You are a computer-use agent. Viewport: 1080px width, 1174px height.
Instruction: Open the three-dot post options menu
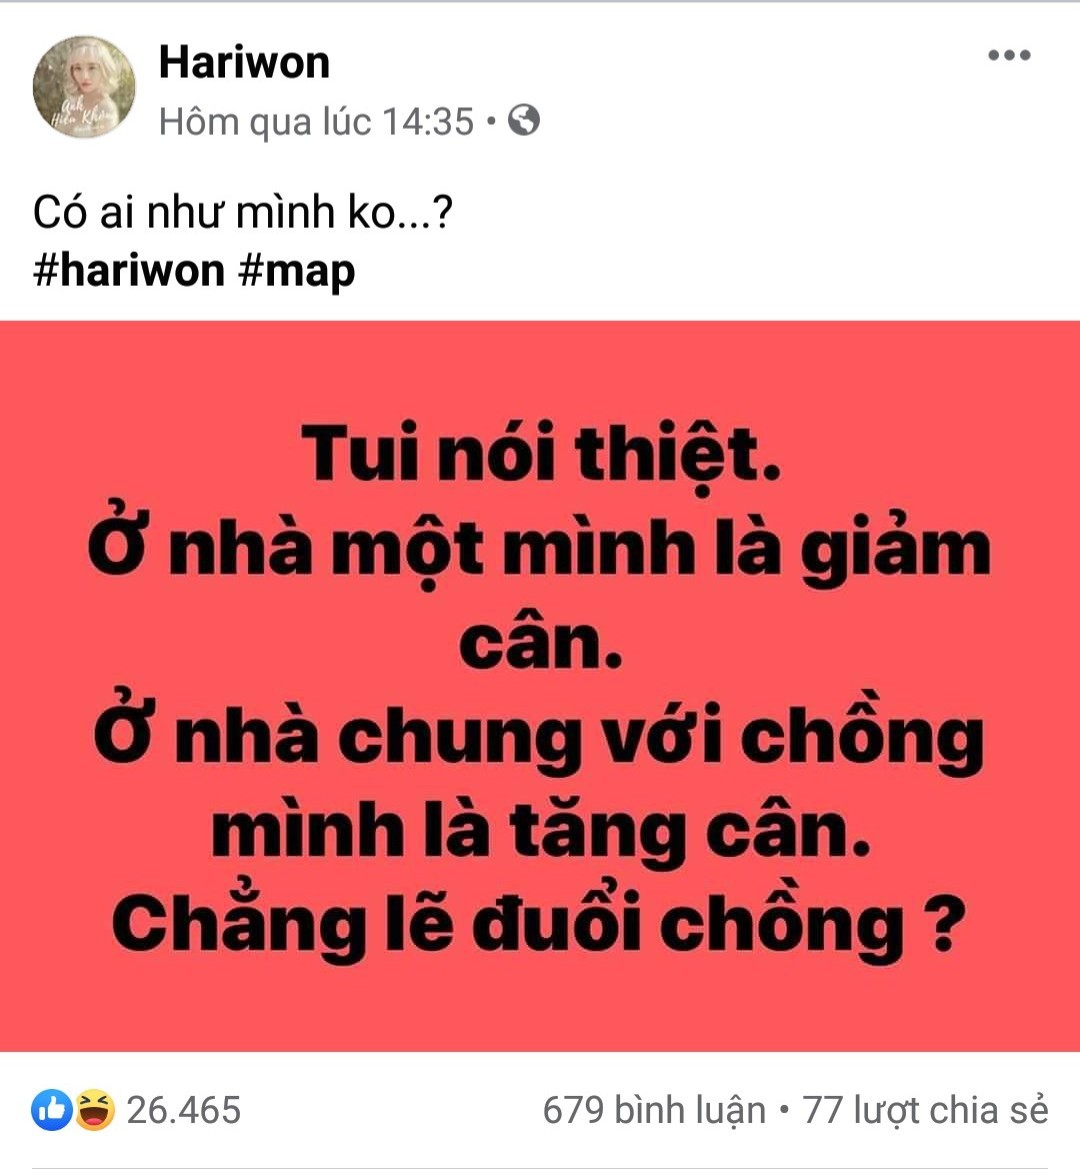(1009, 55)
